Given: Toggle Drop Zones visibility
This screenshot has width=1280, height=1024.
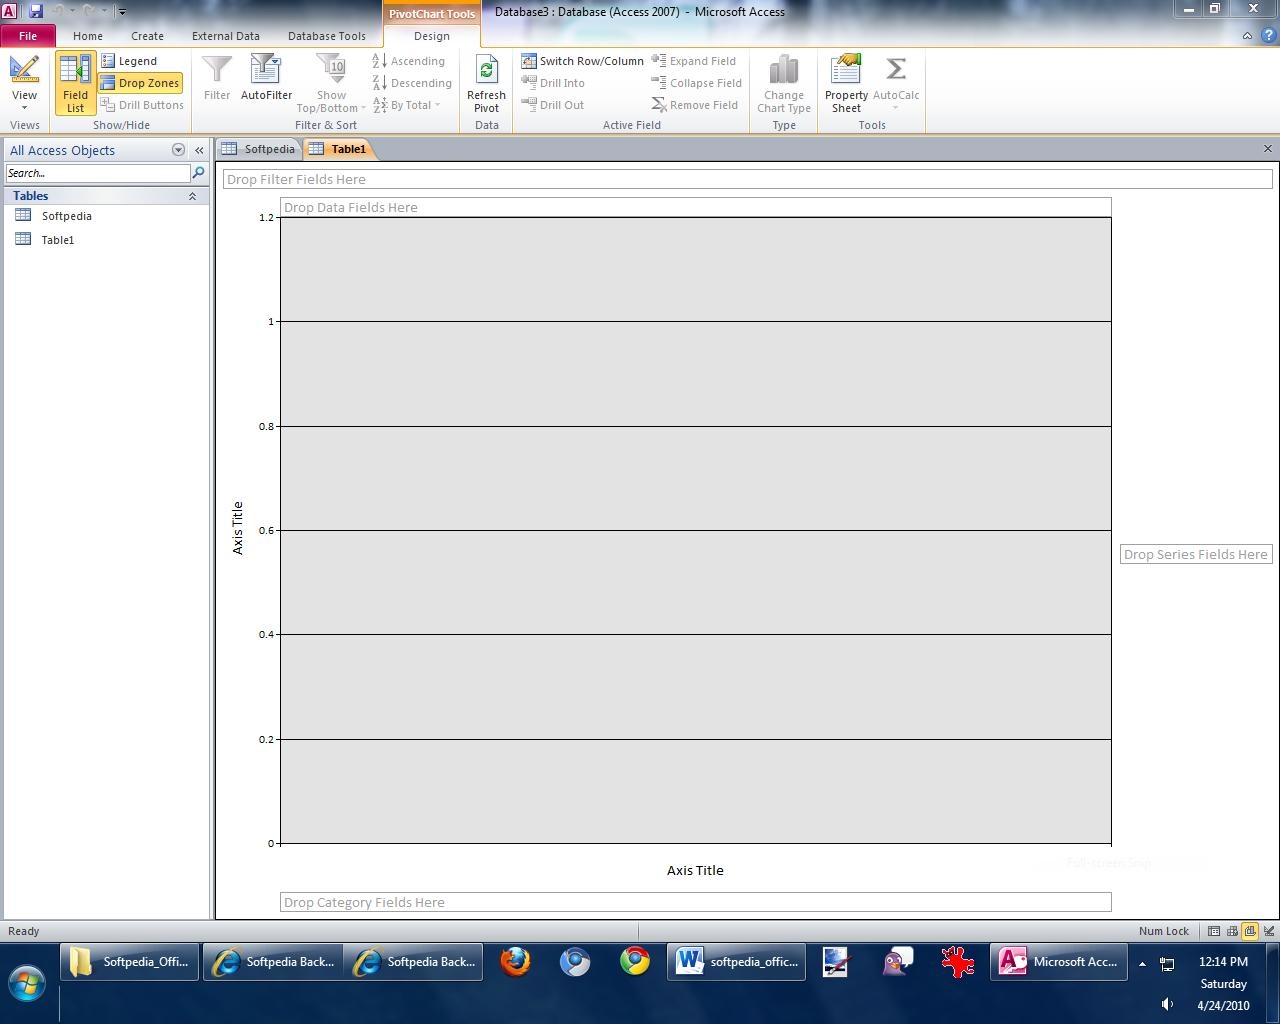Looking at the screenshot, I should [140, 83].
